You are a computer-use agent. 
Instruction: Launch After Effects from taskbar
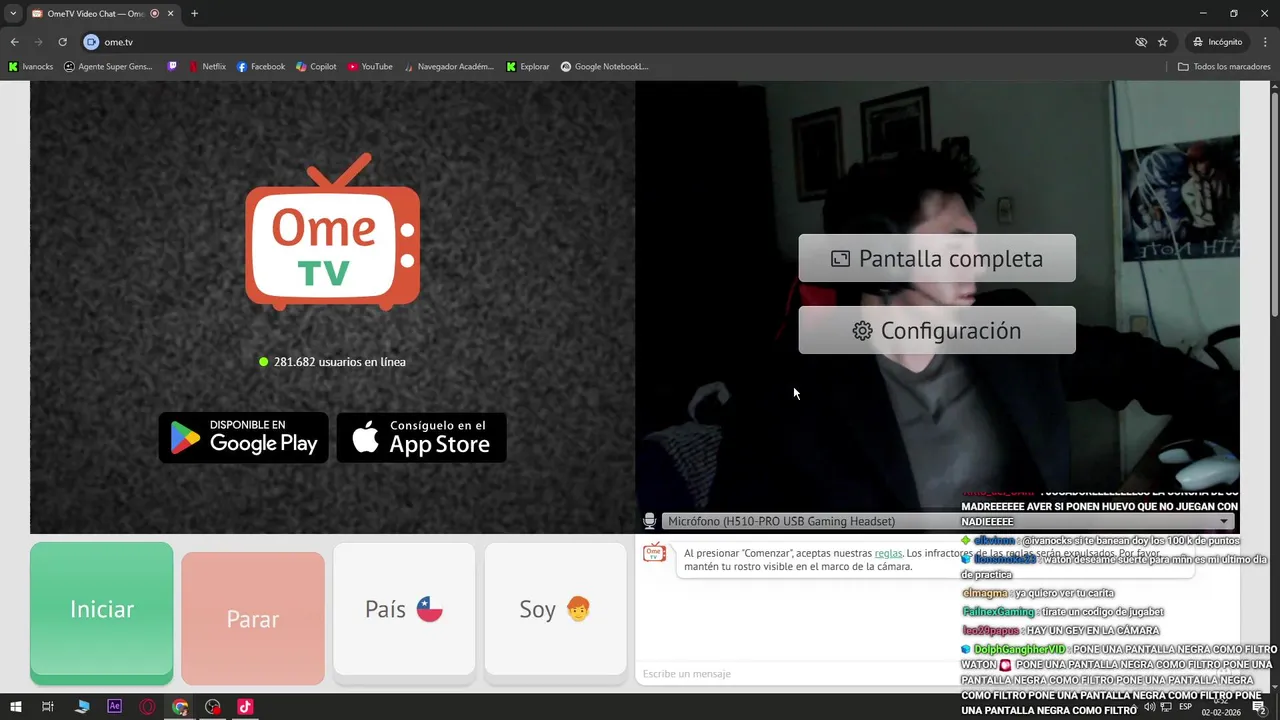click(x=114, y=707)
